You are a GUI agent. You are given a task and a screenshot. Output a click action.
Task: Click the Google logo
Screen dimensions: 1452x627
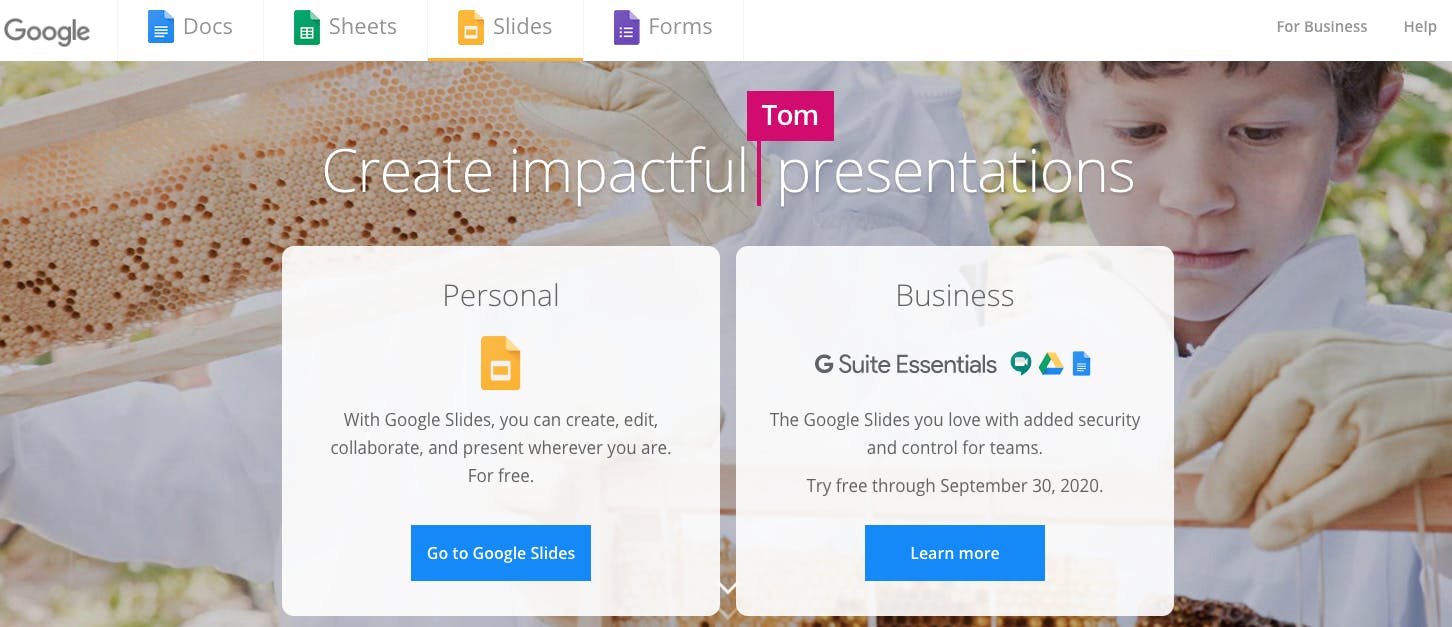(47, 30)
